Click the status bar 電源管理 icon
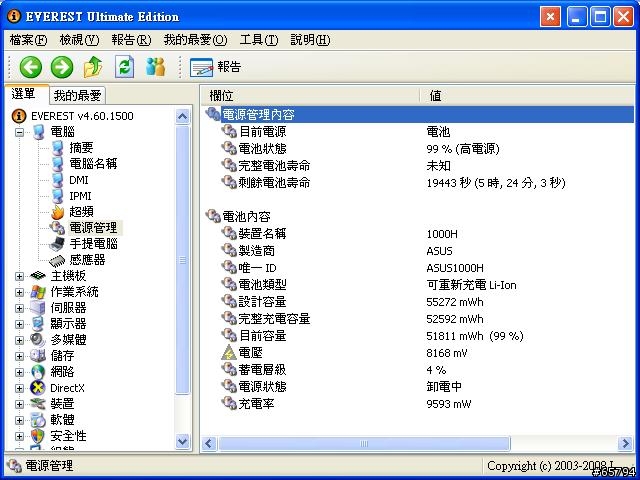The width and height of the screenshot is (640, 480). click(14, 465)
